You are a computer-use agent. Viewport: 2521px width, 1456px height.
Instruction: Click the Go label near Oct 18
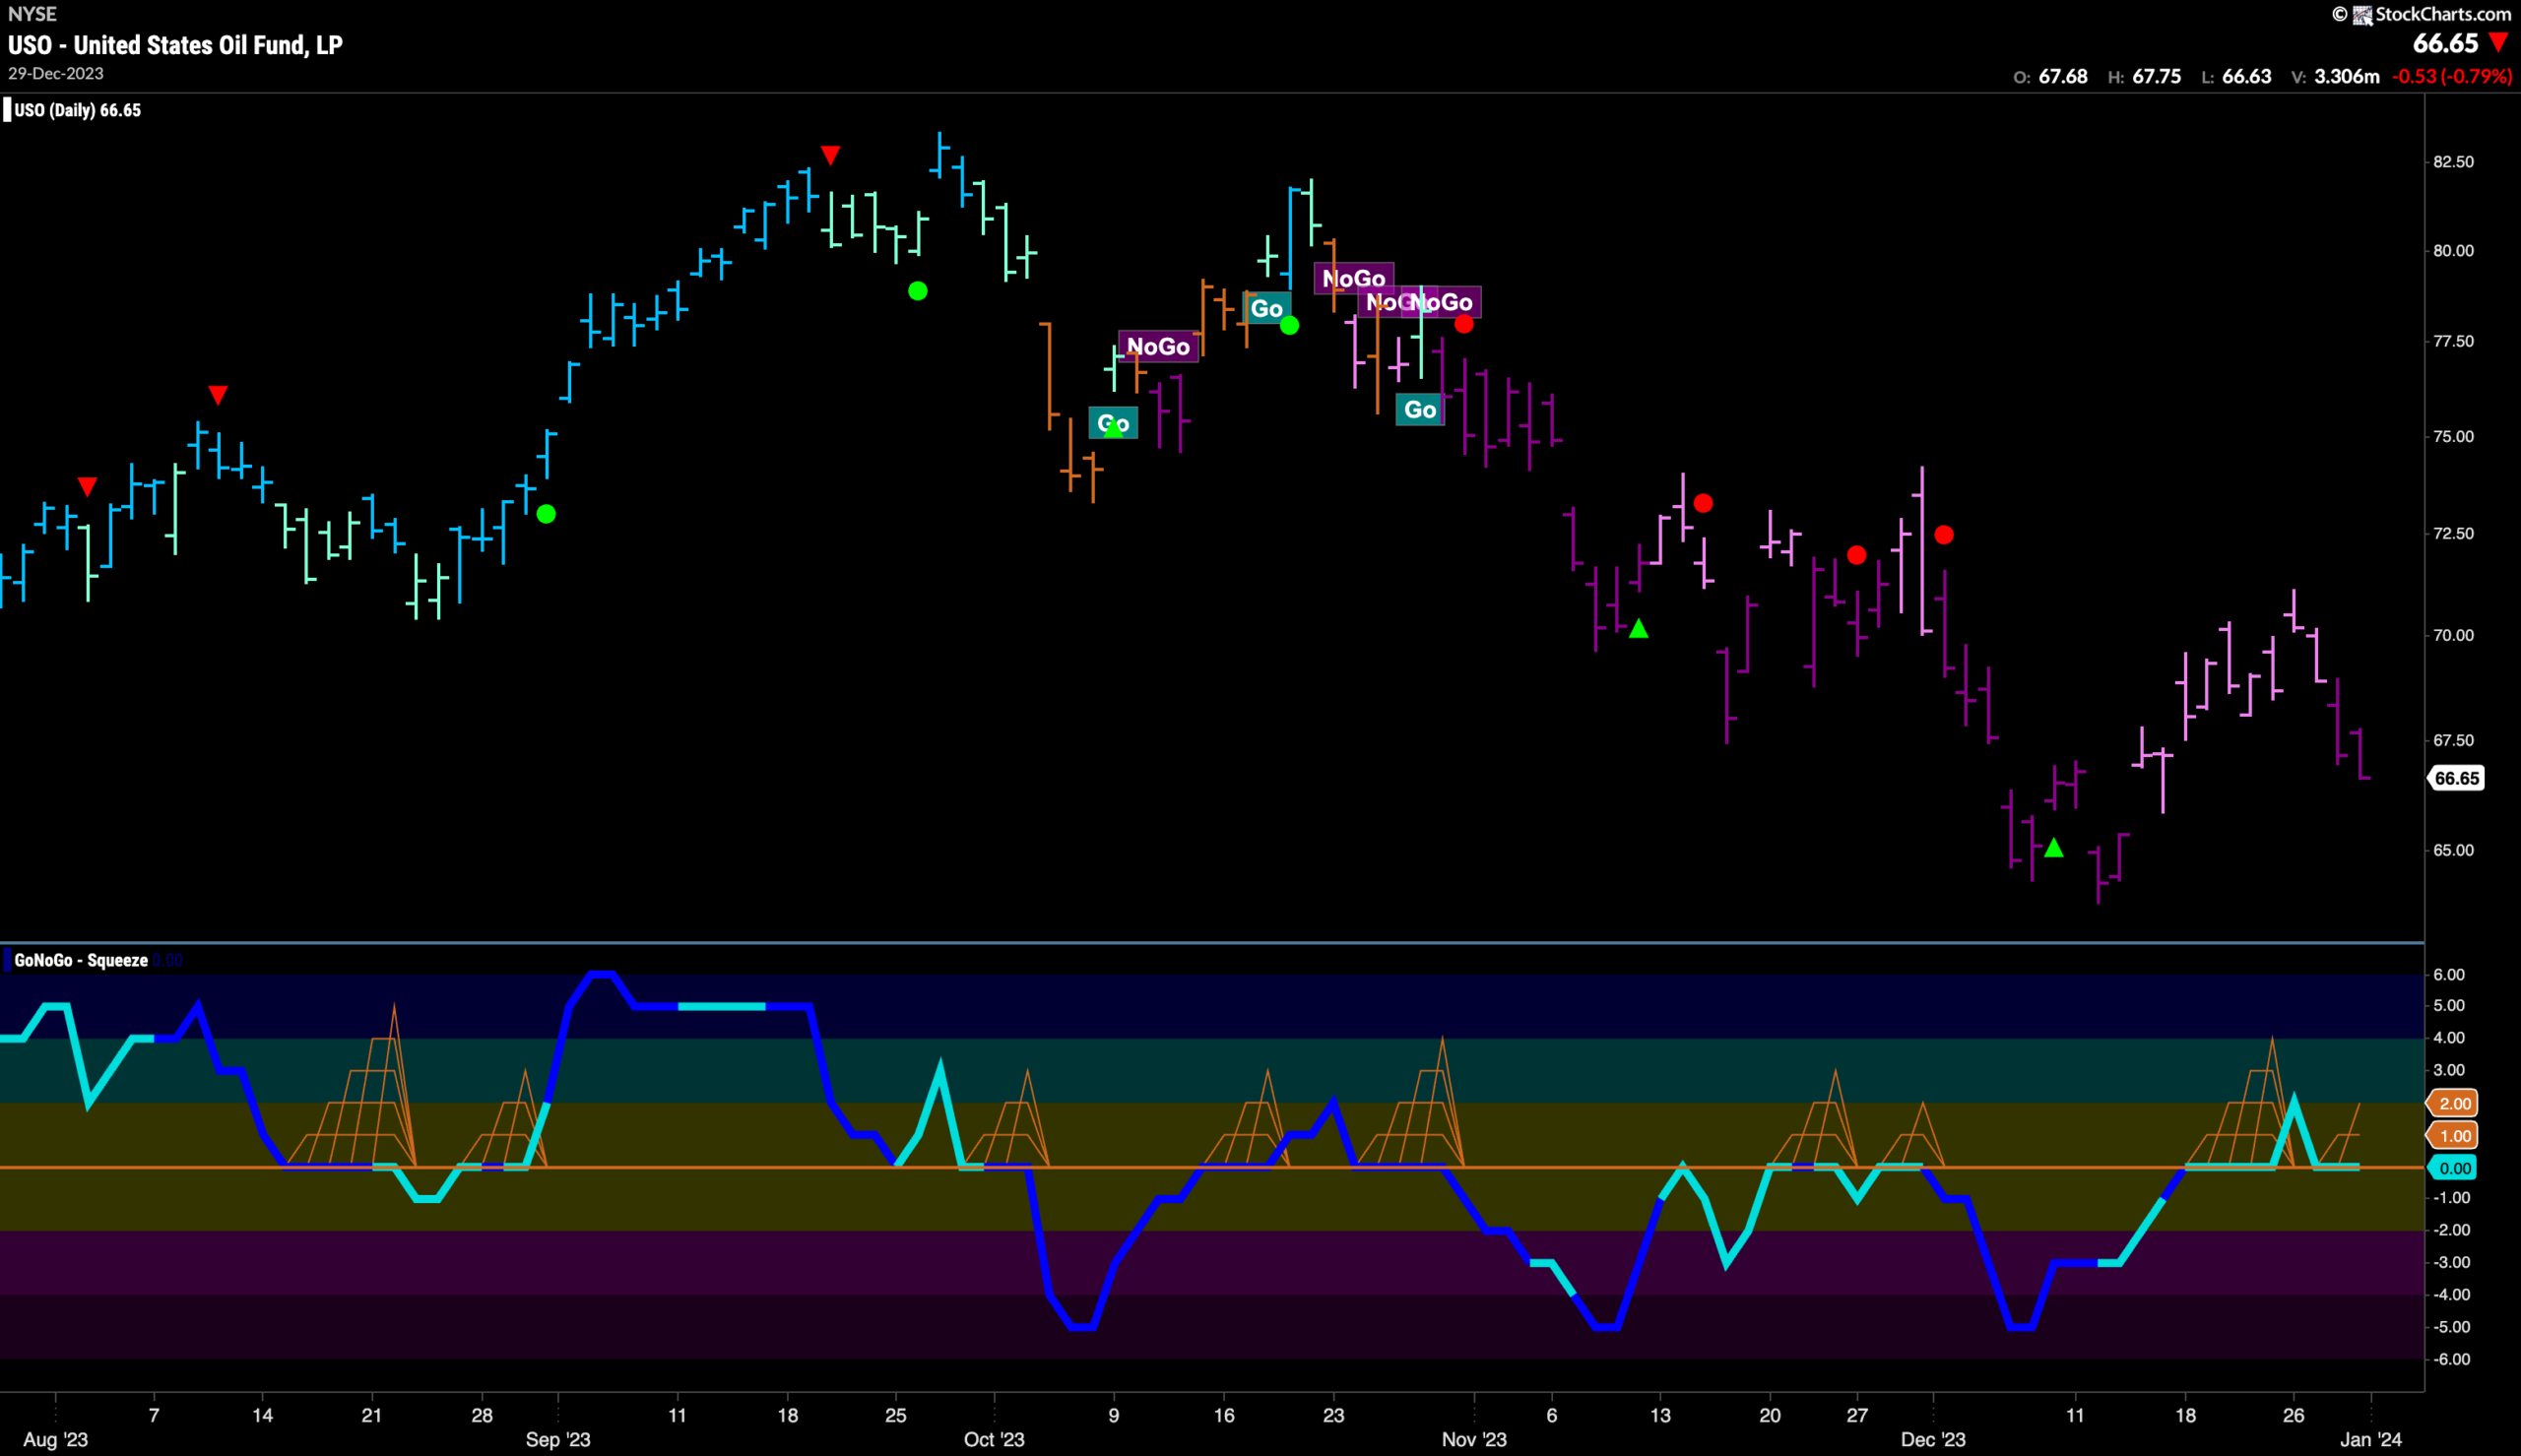click(1266, 308)
